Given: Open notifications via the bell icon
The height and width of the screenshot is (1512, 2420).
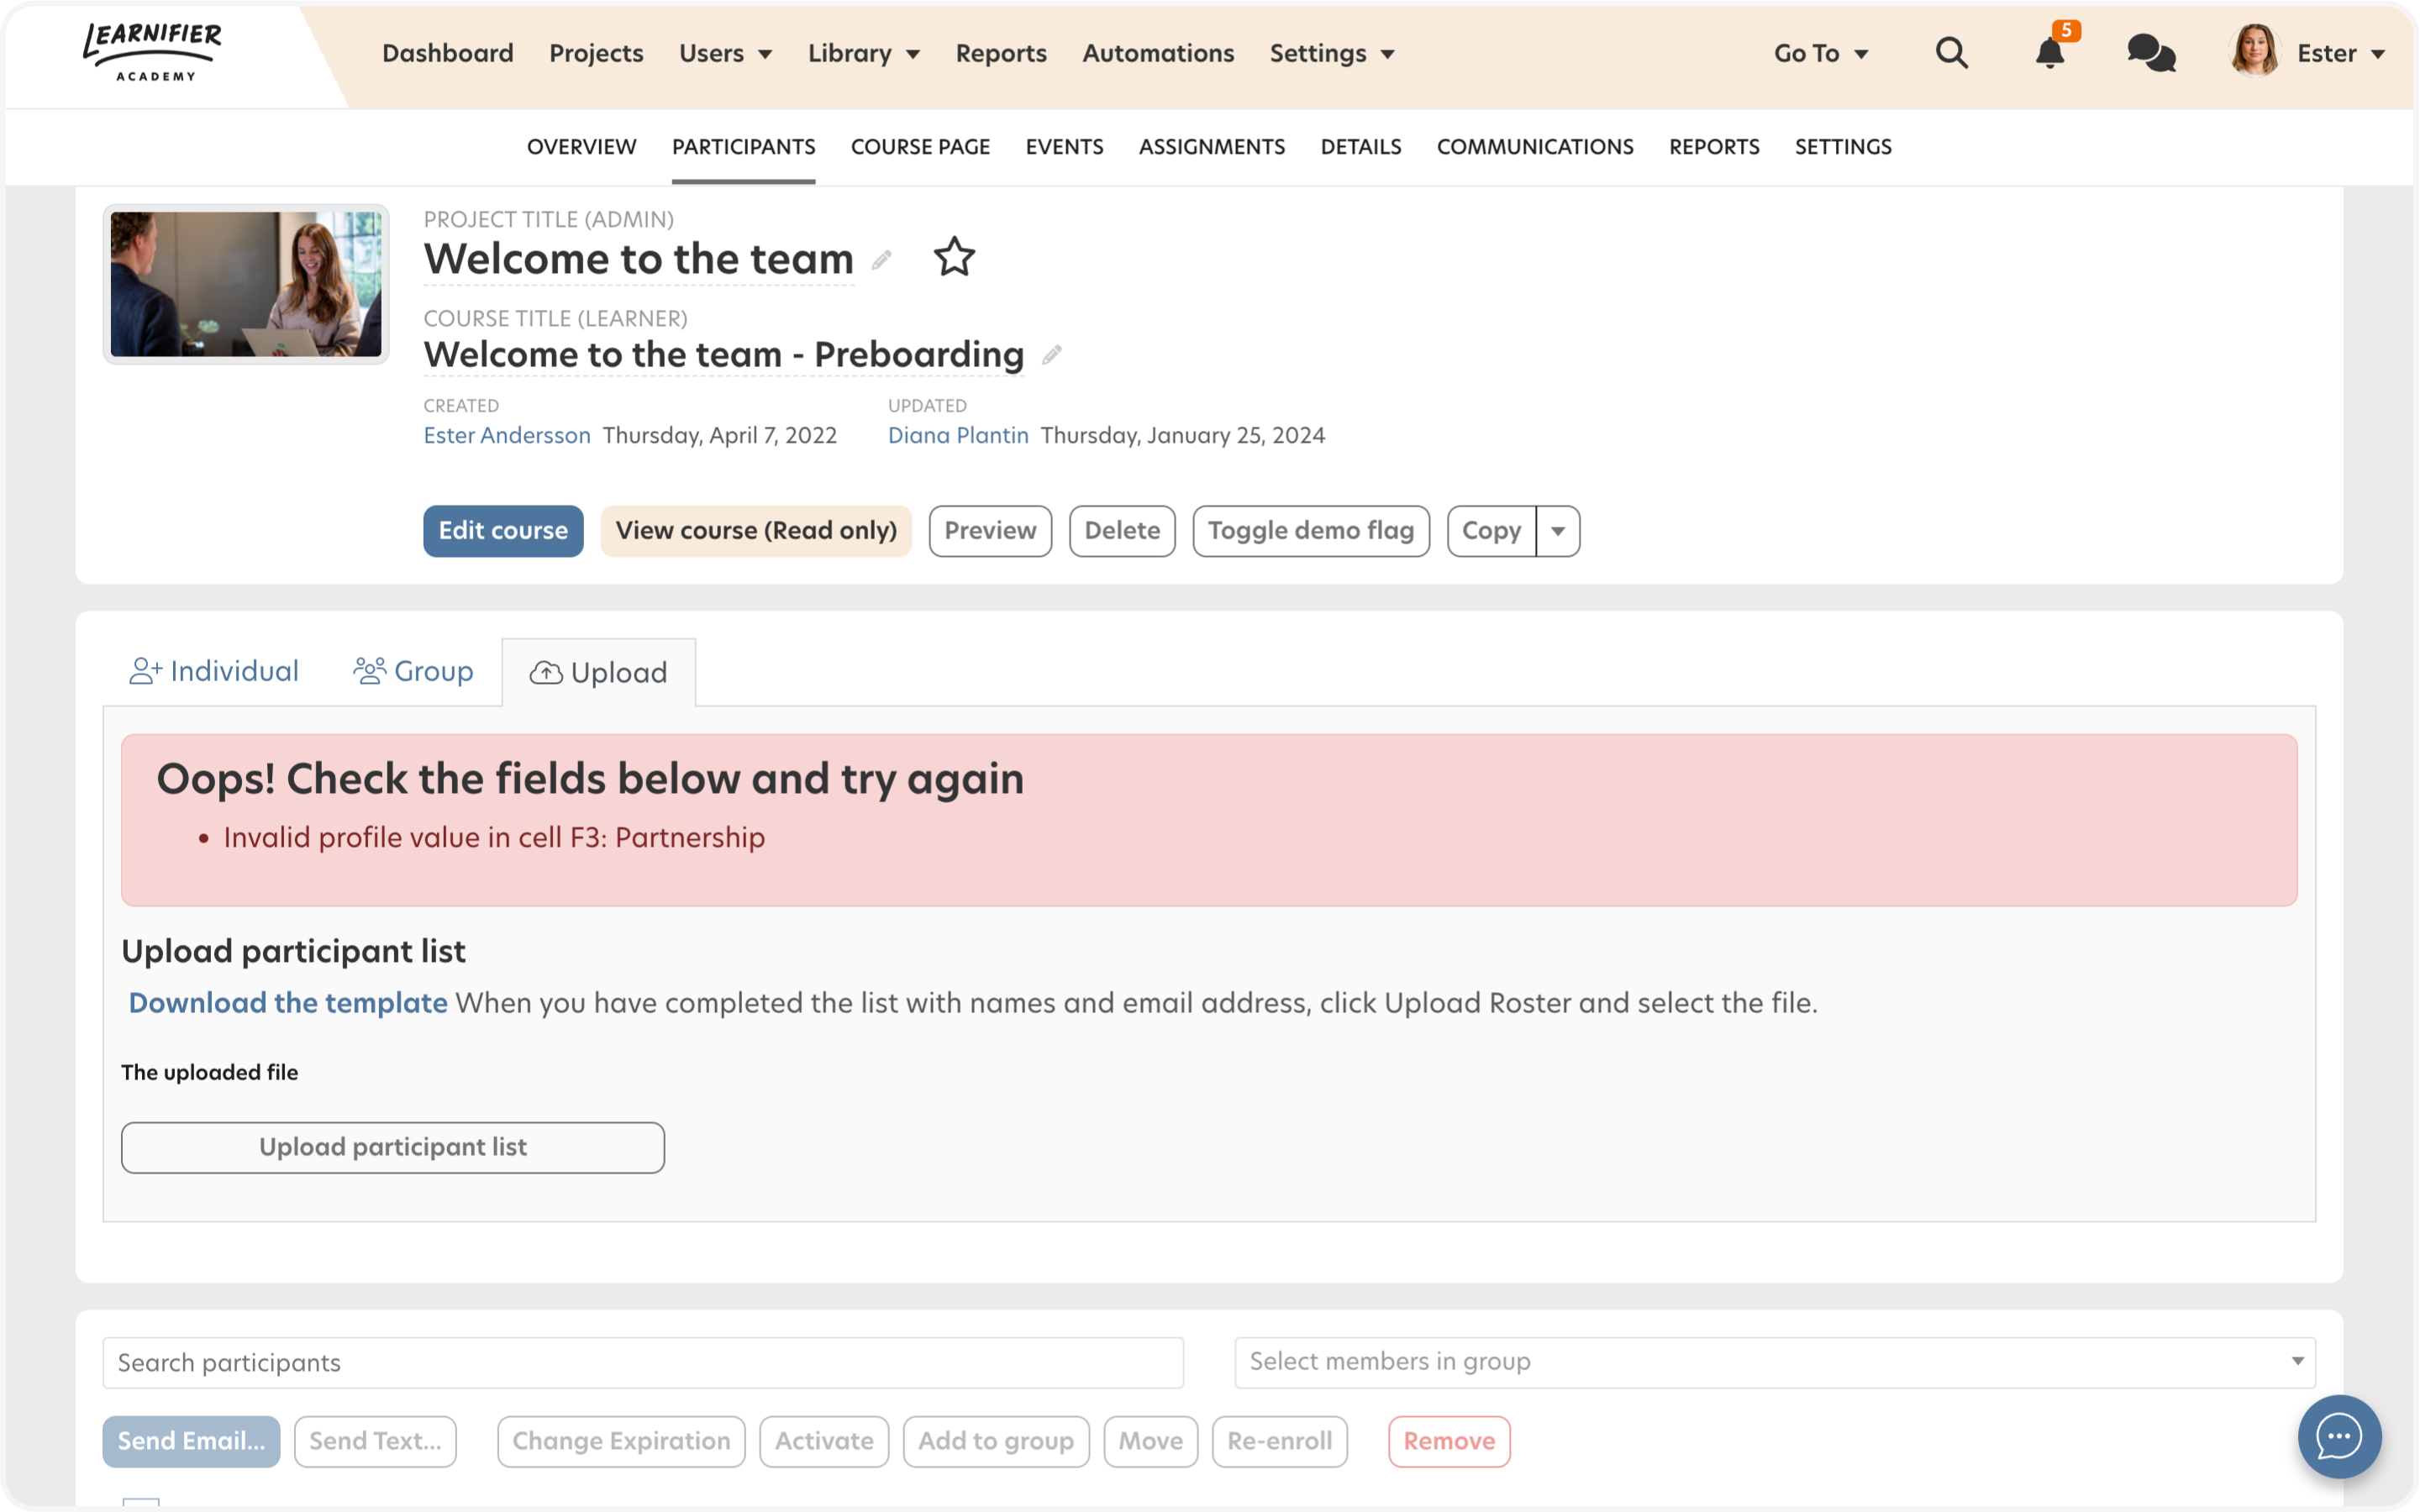Looking at the screenshot, I should tap(2050, 55).
